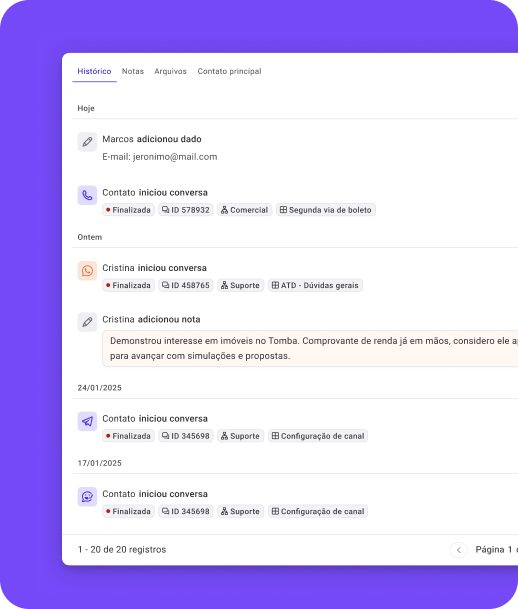Click Finalizada tag under 24/01/2025

129,436
